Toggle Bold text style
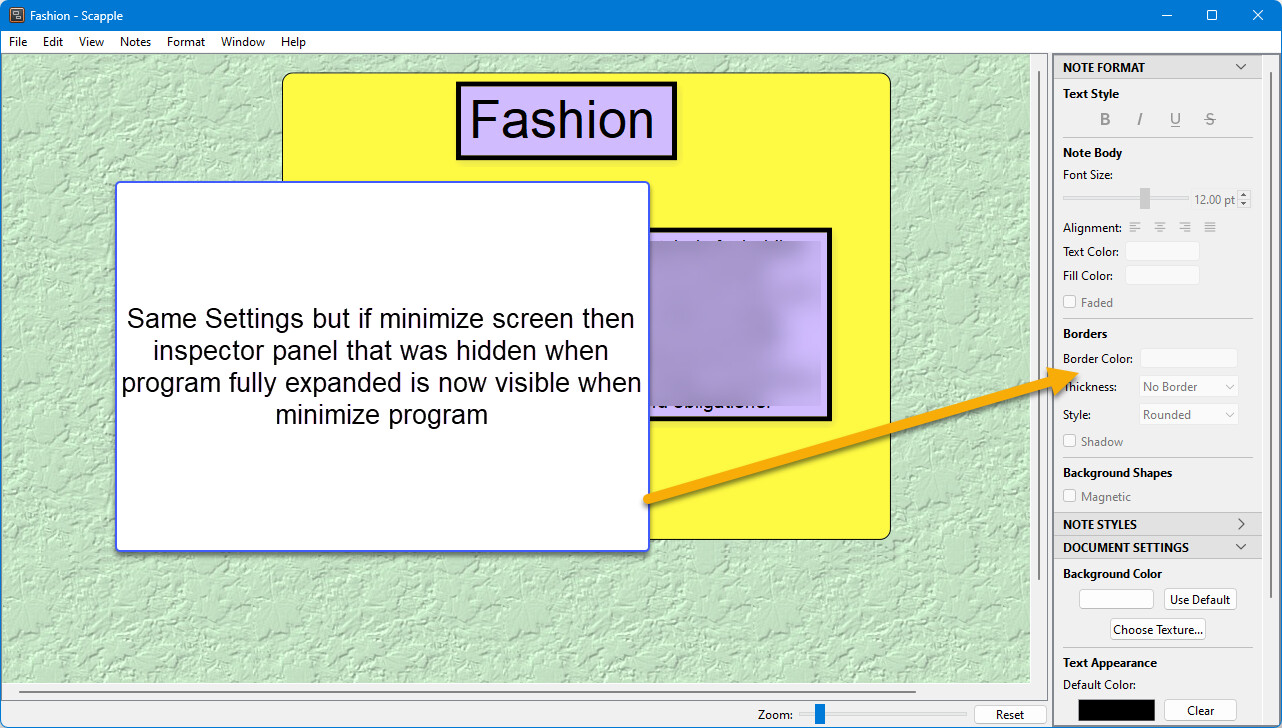This screenshot has height=728, width=1282. click(x=1105, y=119)
